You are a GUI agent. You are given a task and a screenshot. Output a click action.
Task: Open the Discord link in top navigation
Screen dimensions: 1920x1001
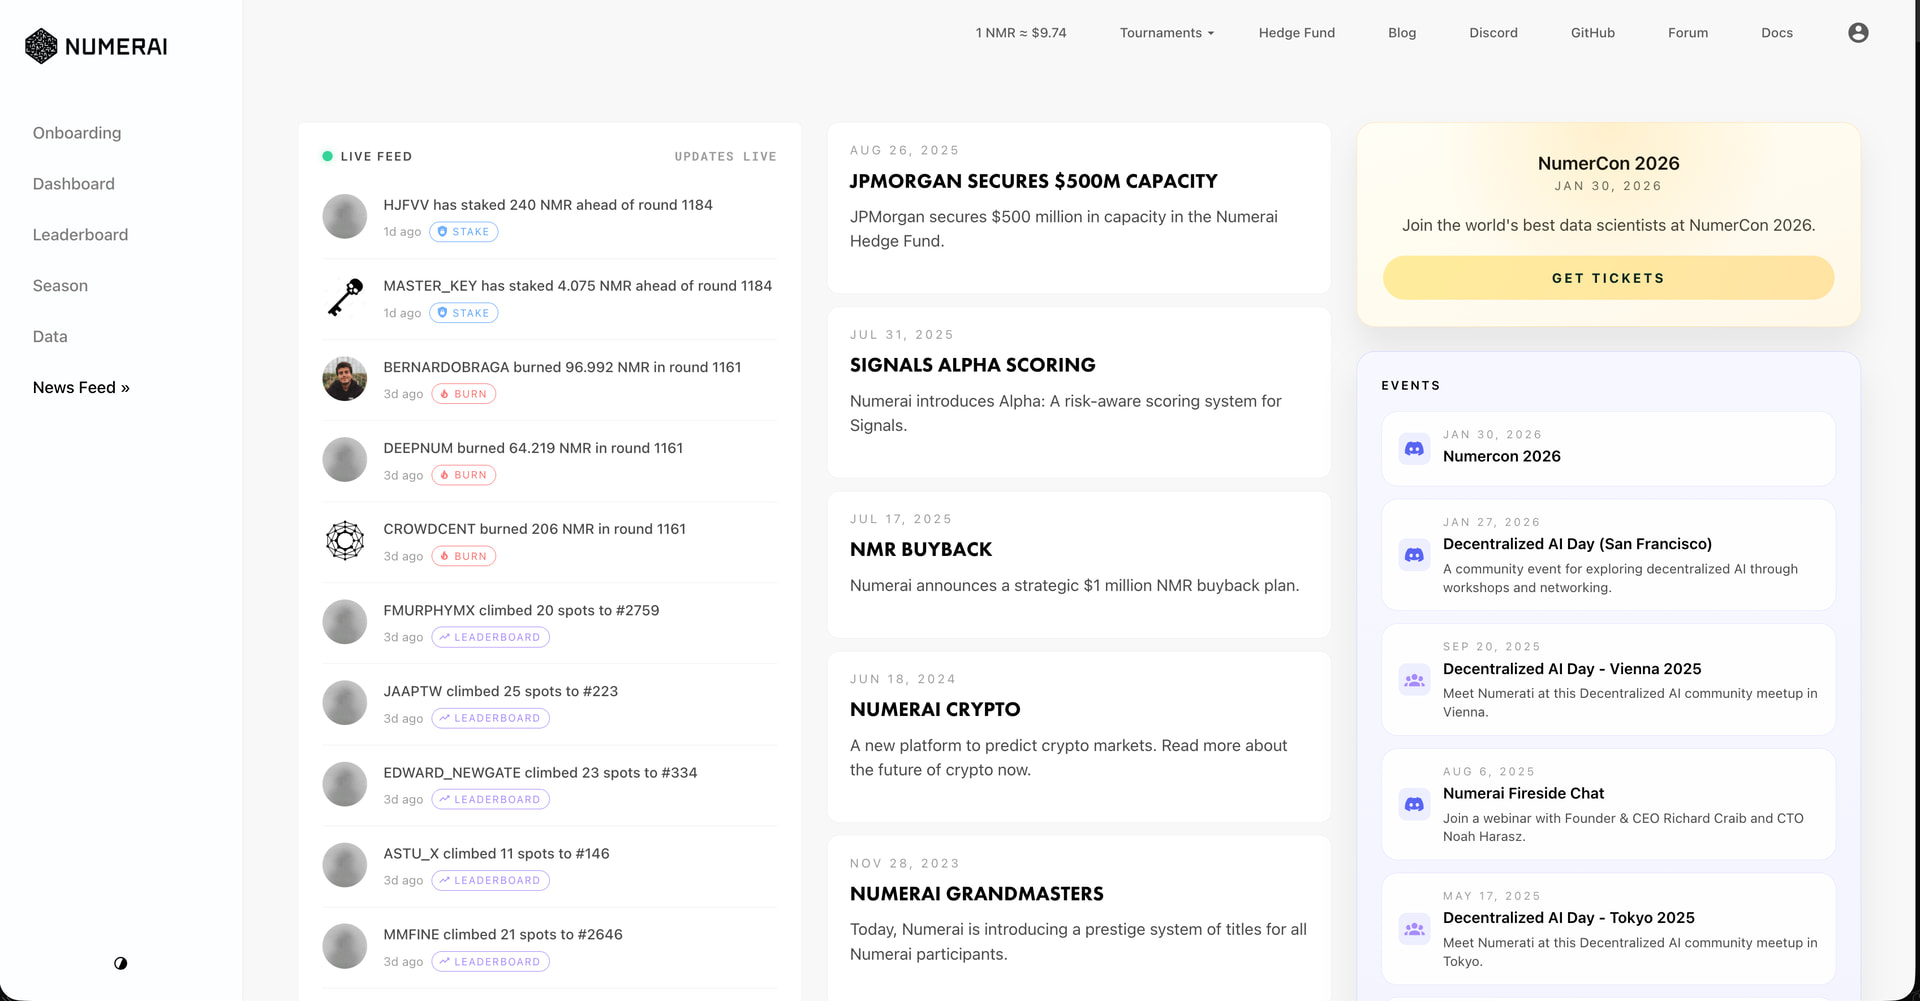[x=1493, y=33]
